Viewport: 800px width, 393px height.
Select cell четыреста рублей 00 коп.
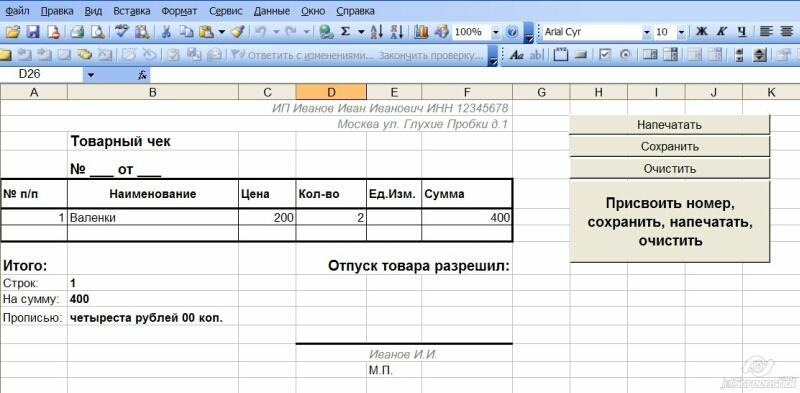click(x=153, y=317)
